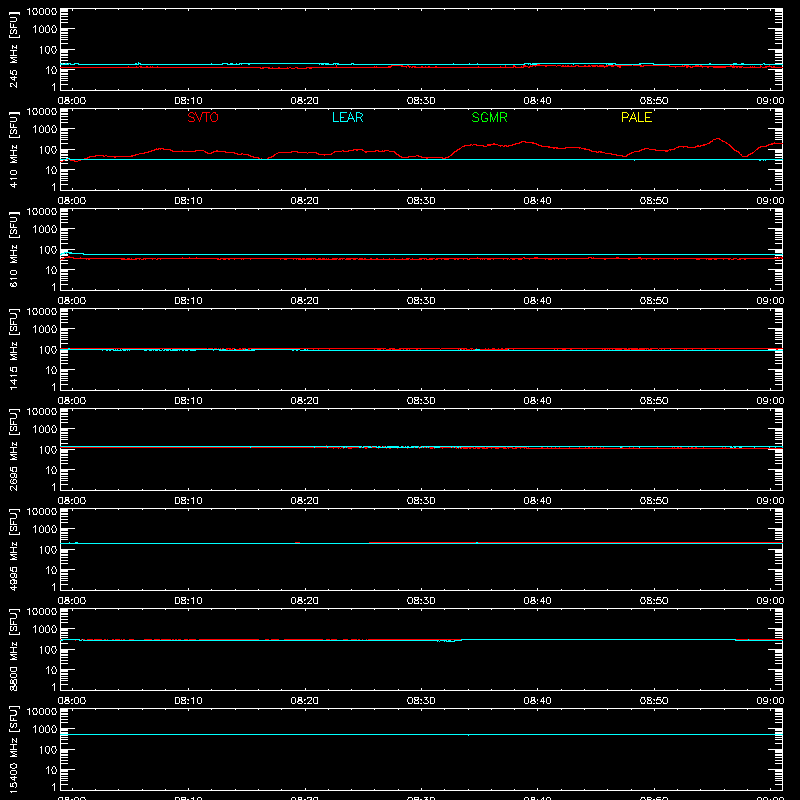Click 08:50 tick label under 1415 MHz panel
This screenshot has width=800, height=800.
(654, 401)
